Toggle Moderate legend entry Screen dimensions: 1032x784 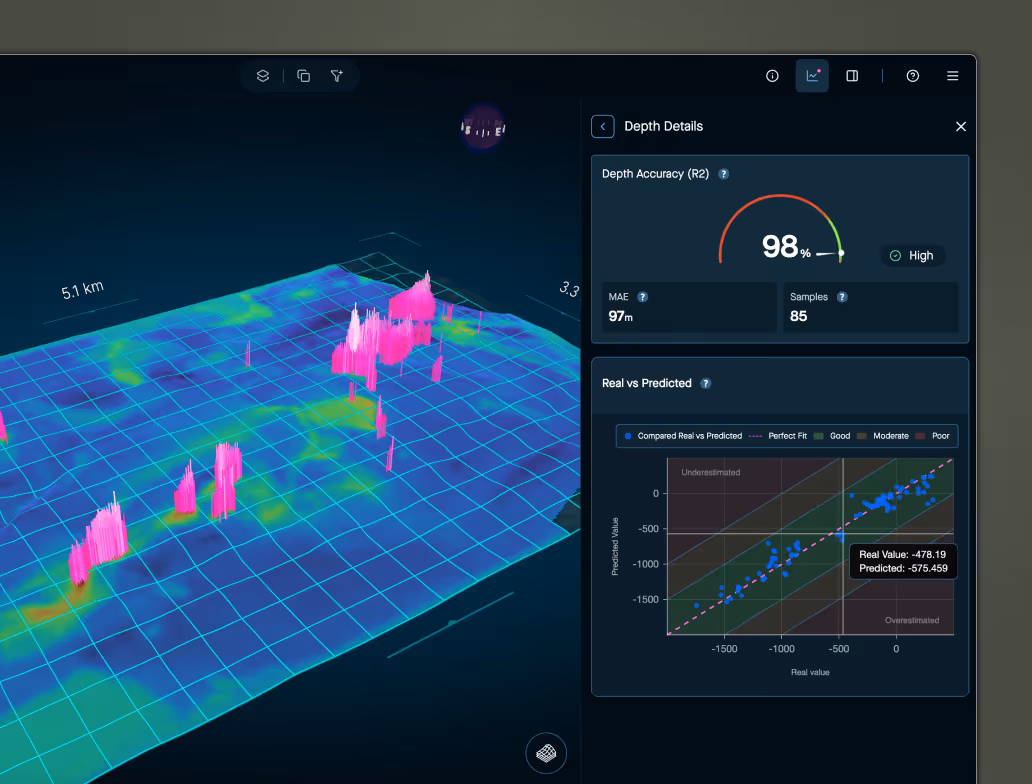tap(883, 436)
